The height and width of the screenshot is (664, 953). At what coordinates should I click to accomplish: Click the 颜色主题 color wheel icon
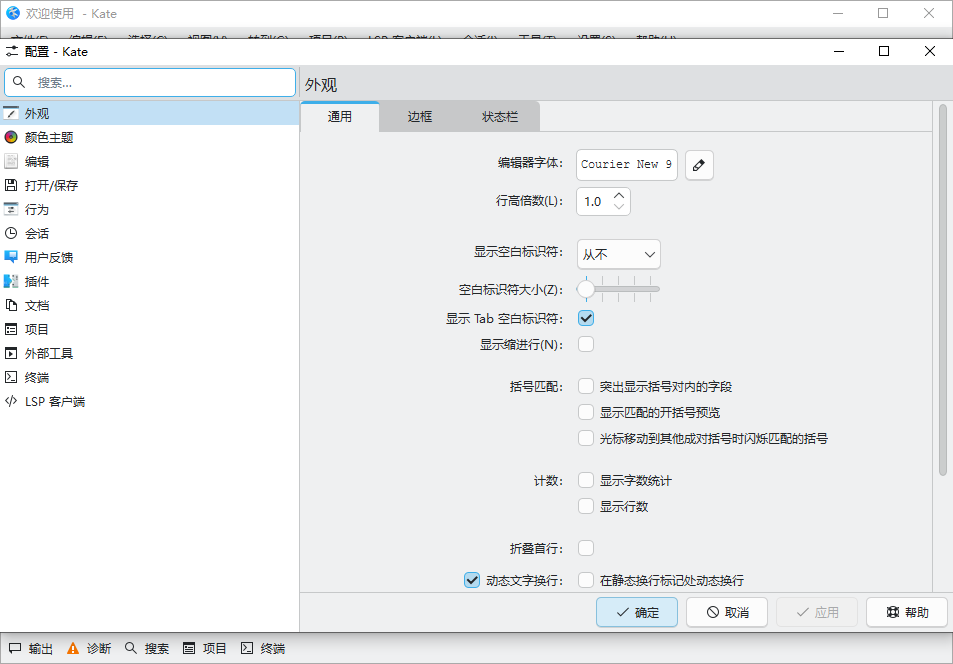(x=11, y=138)
